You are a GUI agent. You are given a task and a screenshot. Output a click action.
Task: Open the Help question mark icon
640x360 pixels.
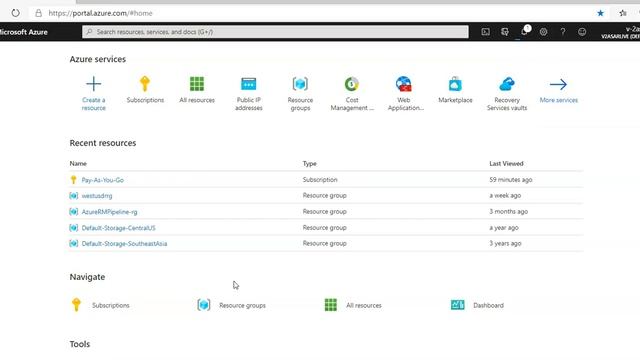(563, 32)
